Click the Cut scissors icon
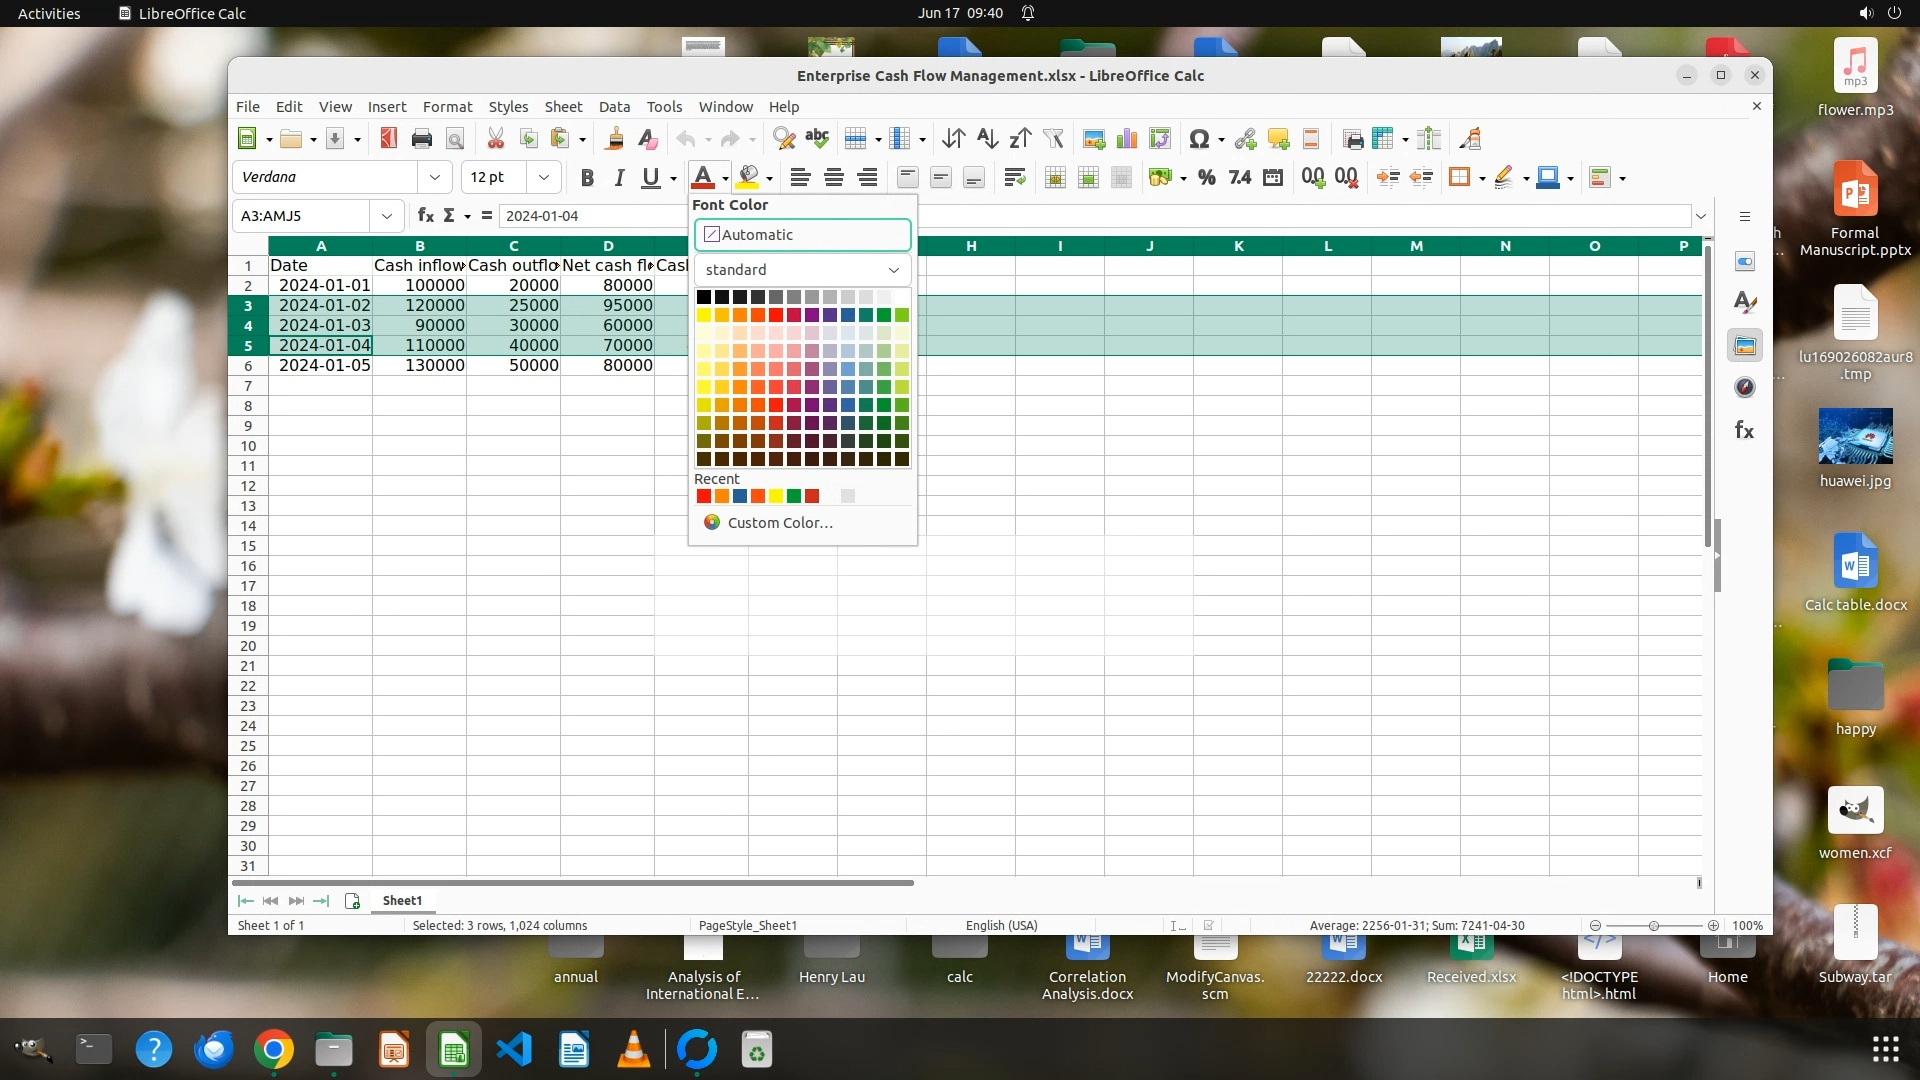 click(x=495, y=139)
